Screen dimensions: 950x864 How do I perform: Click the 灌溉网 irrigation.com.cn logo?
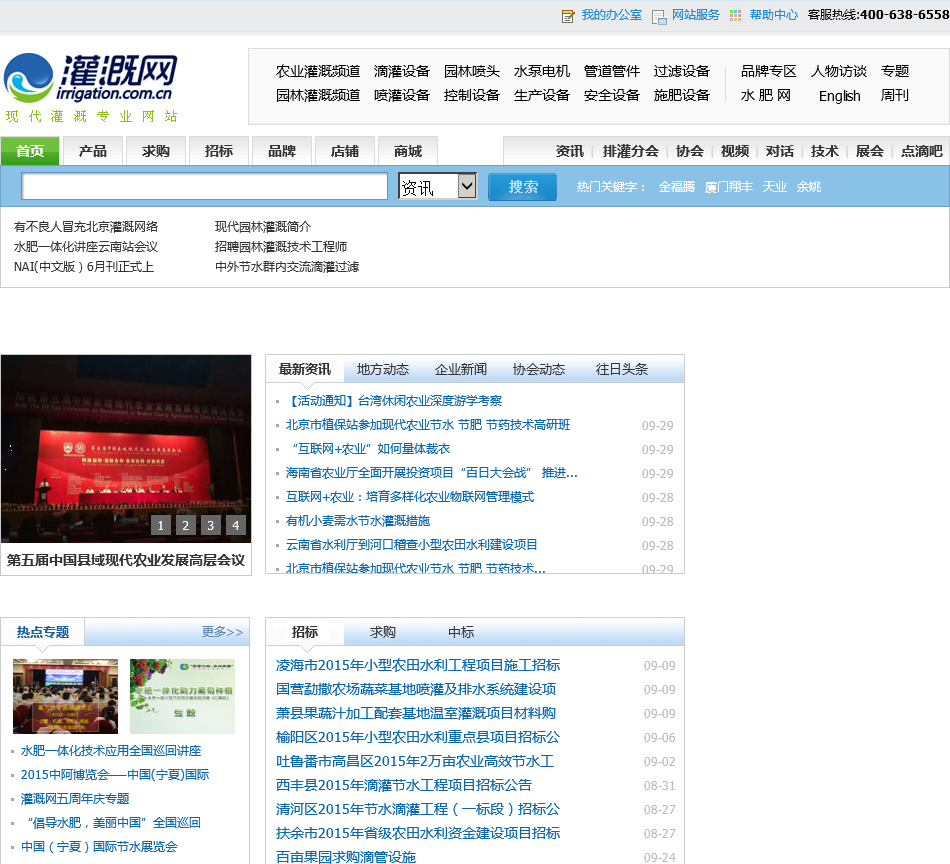[91, 78]
